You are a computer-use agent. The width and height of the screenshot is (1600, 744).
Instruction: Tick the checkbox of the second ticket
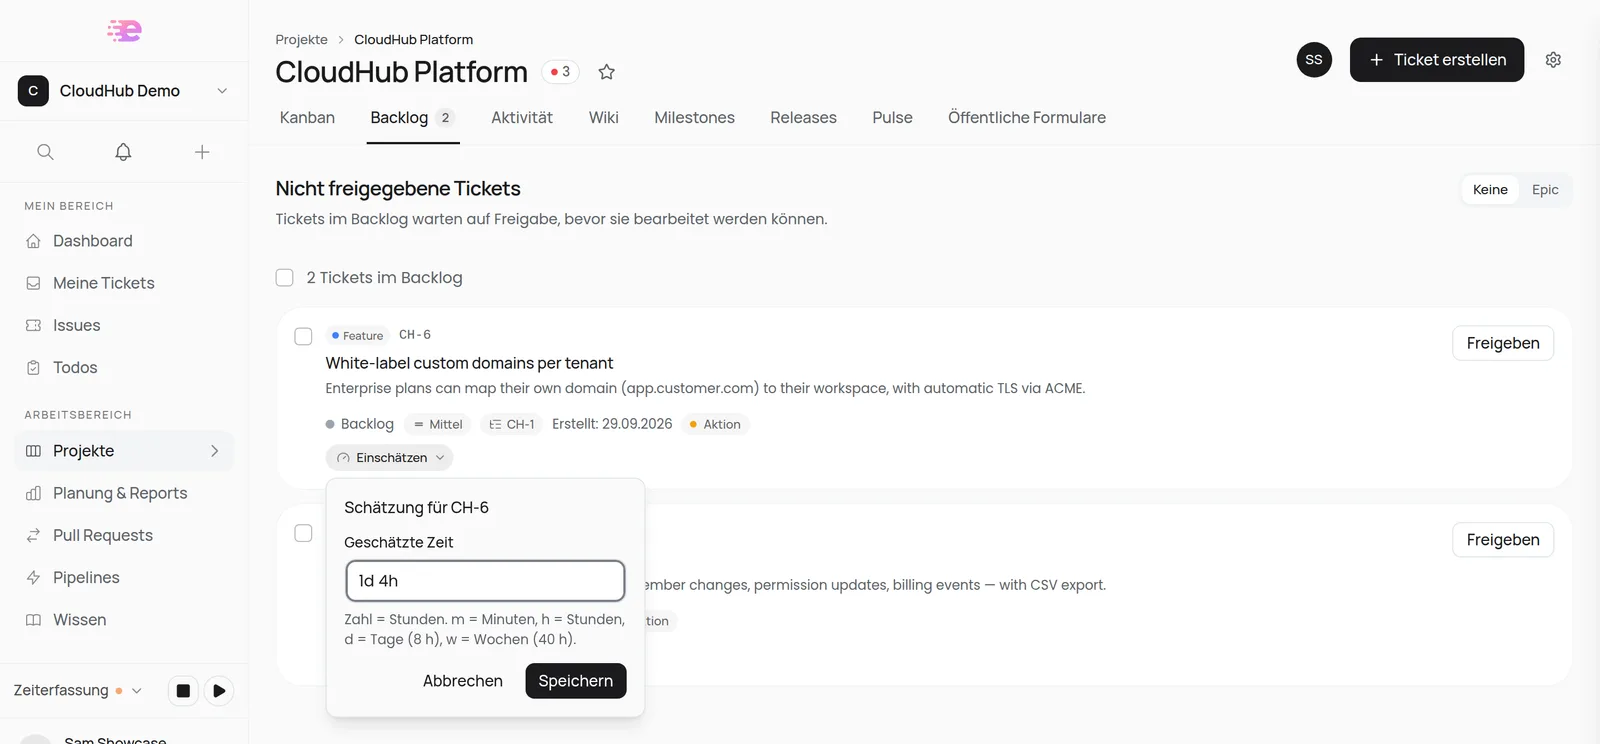(303, 533)
